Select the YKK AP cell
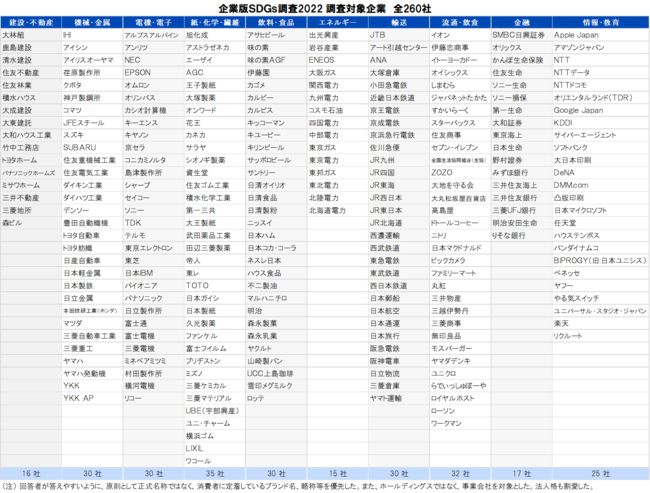Screen dimensions: 650x493 coord(92,398)
